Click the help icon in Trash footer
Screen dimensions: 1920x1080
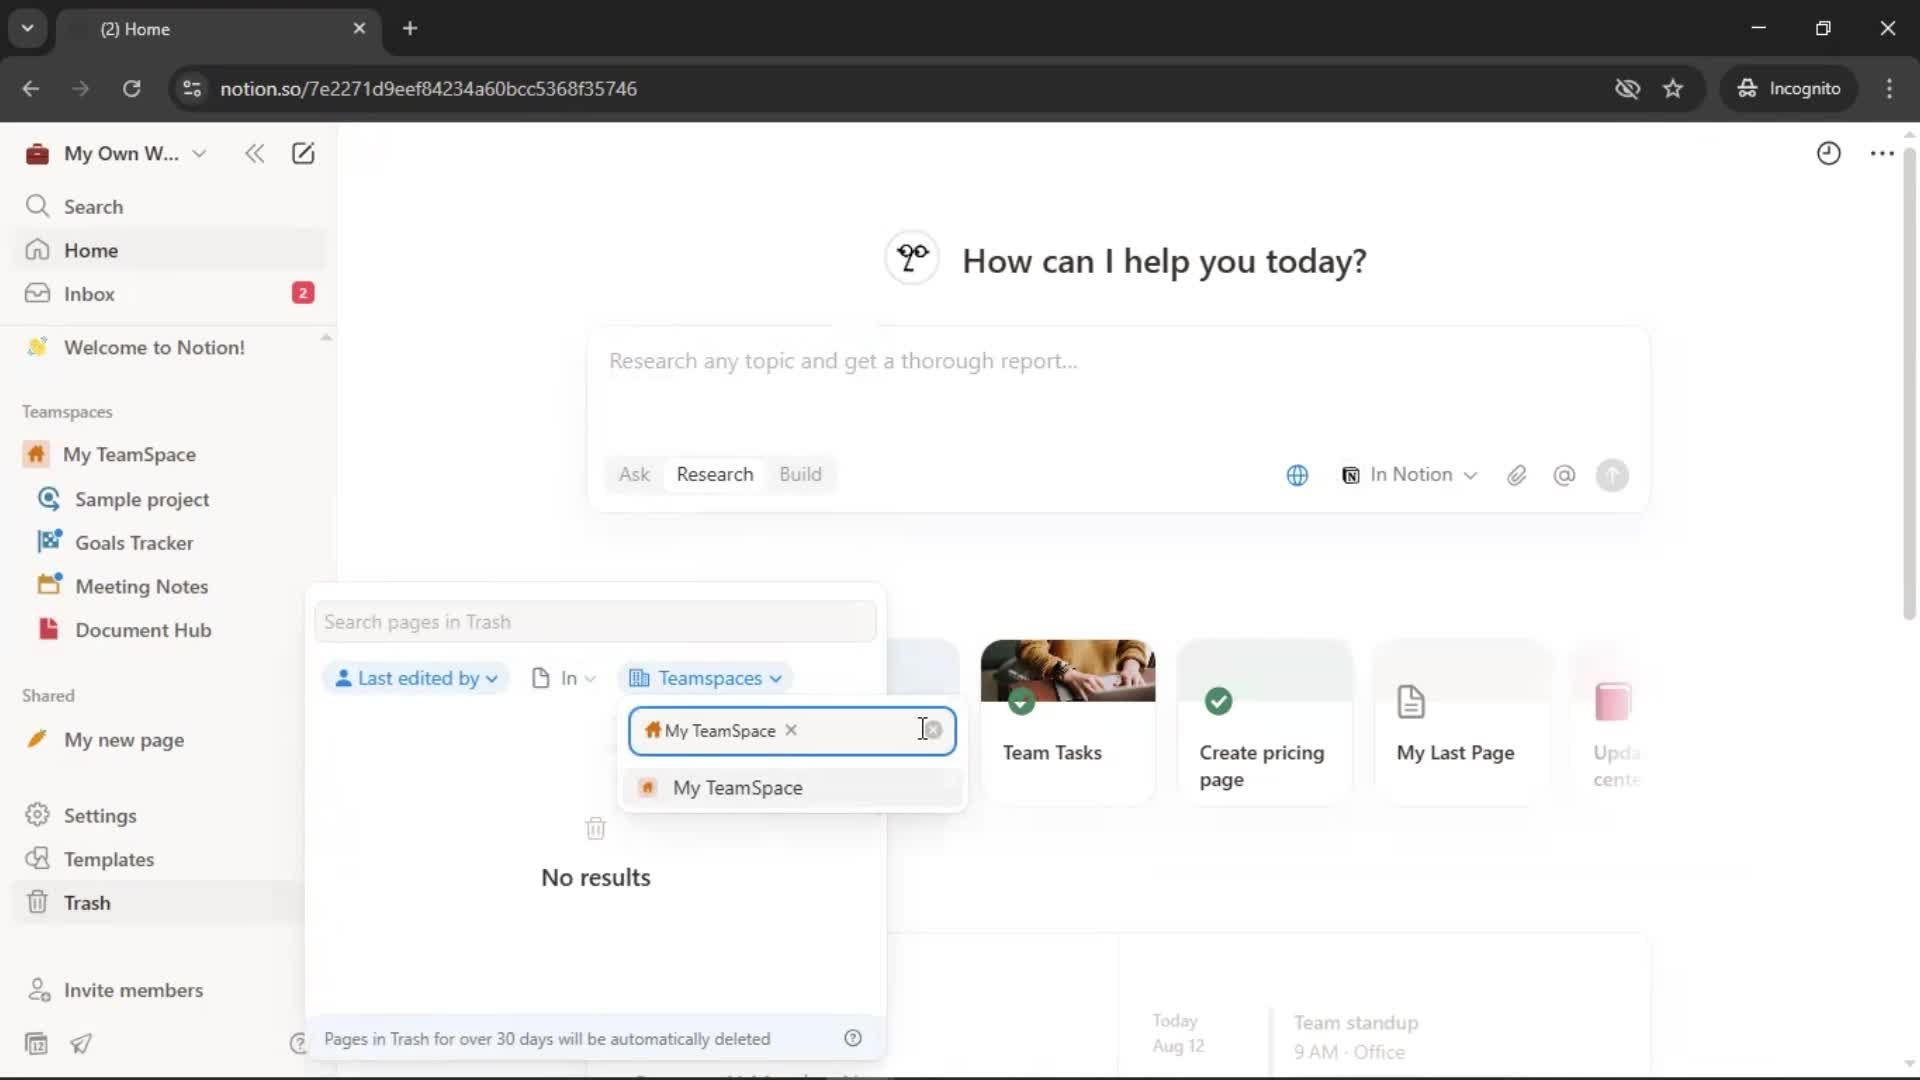853,1038
